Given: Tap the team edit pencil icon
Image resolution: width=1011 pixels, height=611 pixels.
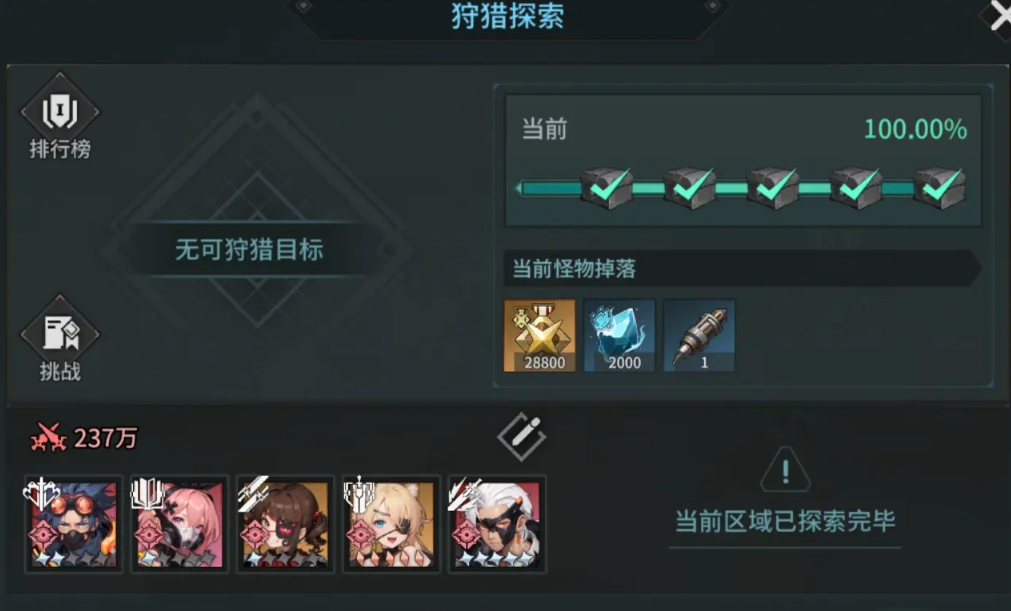Looking at the screenshot, I should coord(522,437).
